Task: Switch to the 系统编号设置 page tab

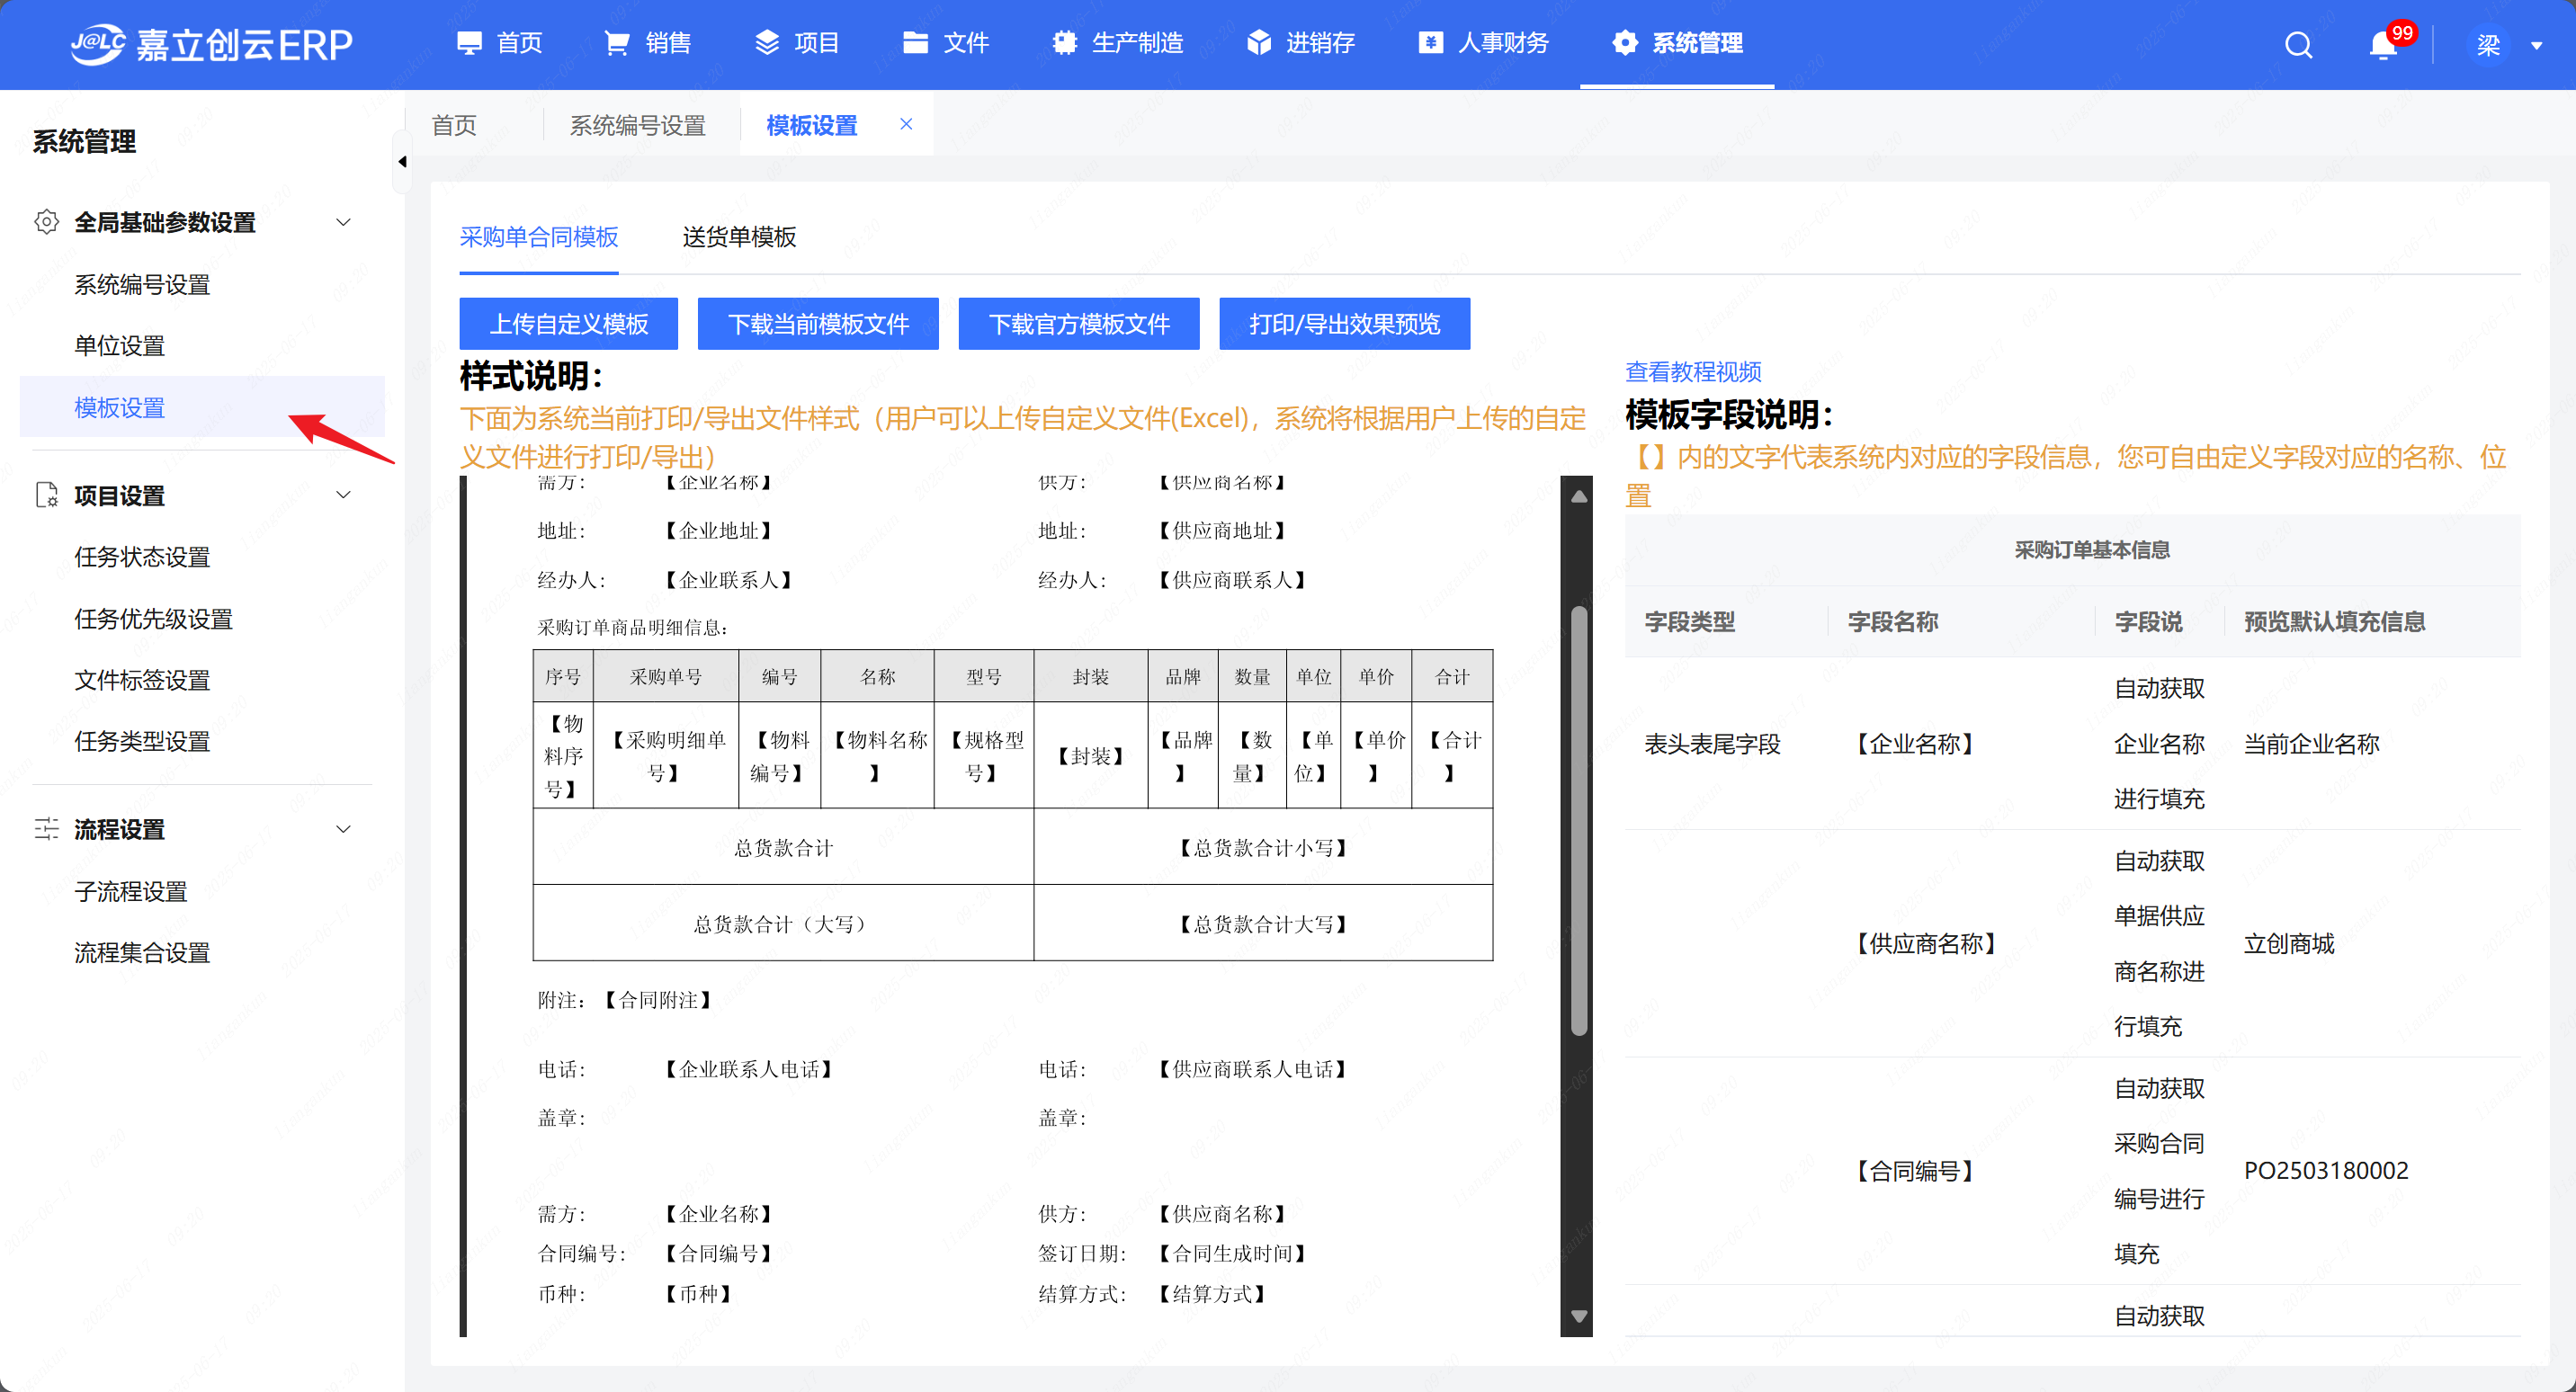Action: pyautogui.click(x=637, y=125)
